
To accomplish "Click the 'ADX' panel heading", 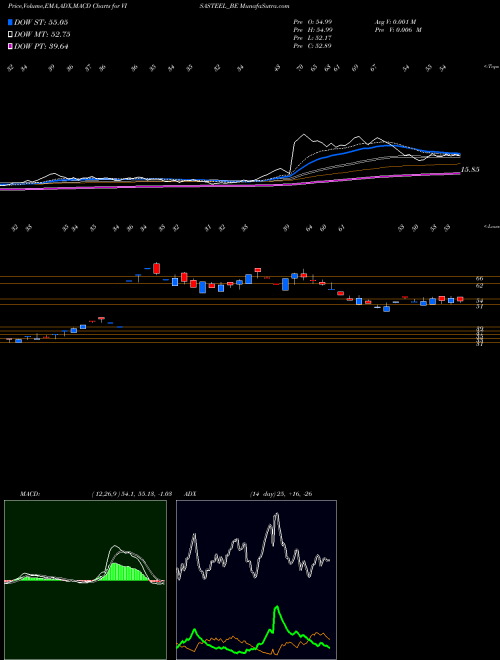I will [x=191, y=494].
